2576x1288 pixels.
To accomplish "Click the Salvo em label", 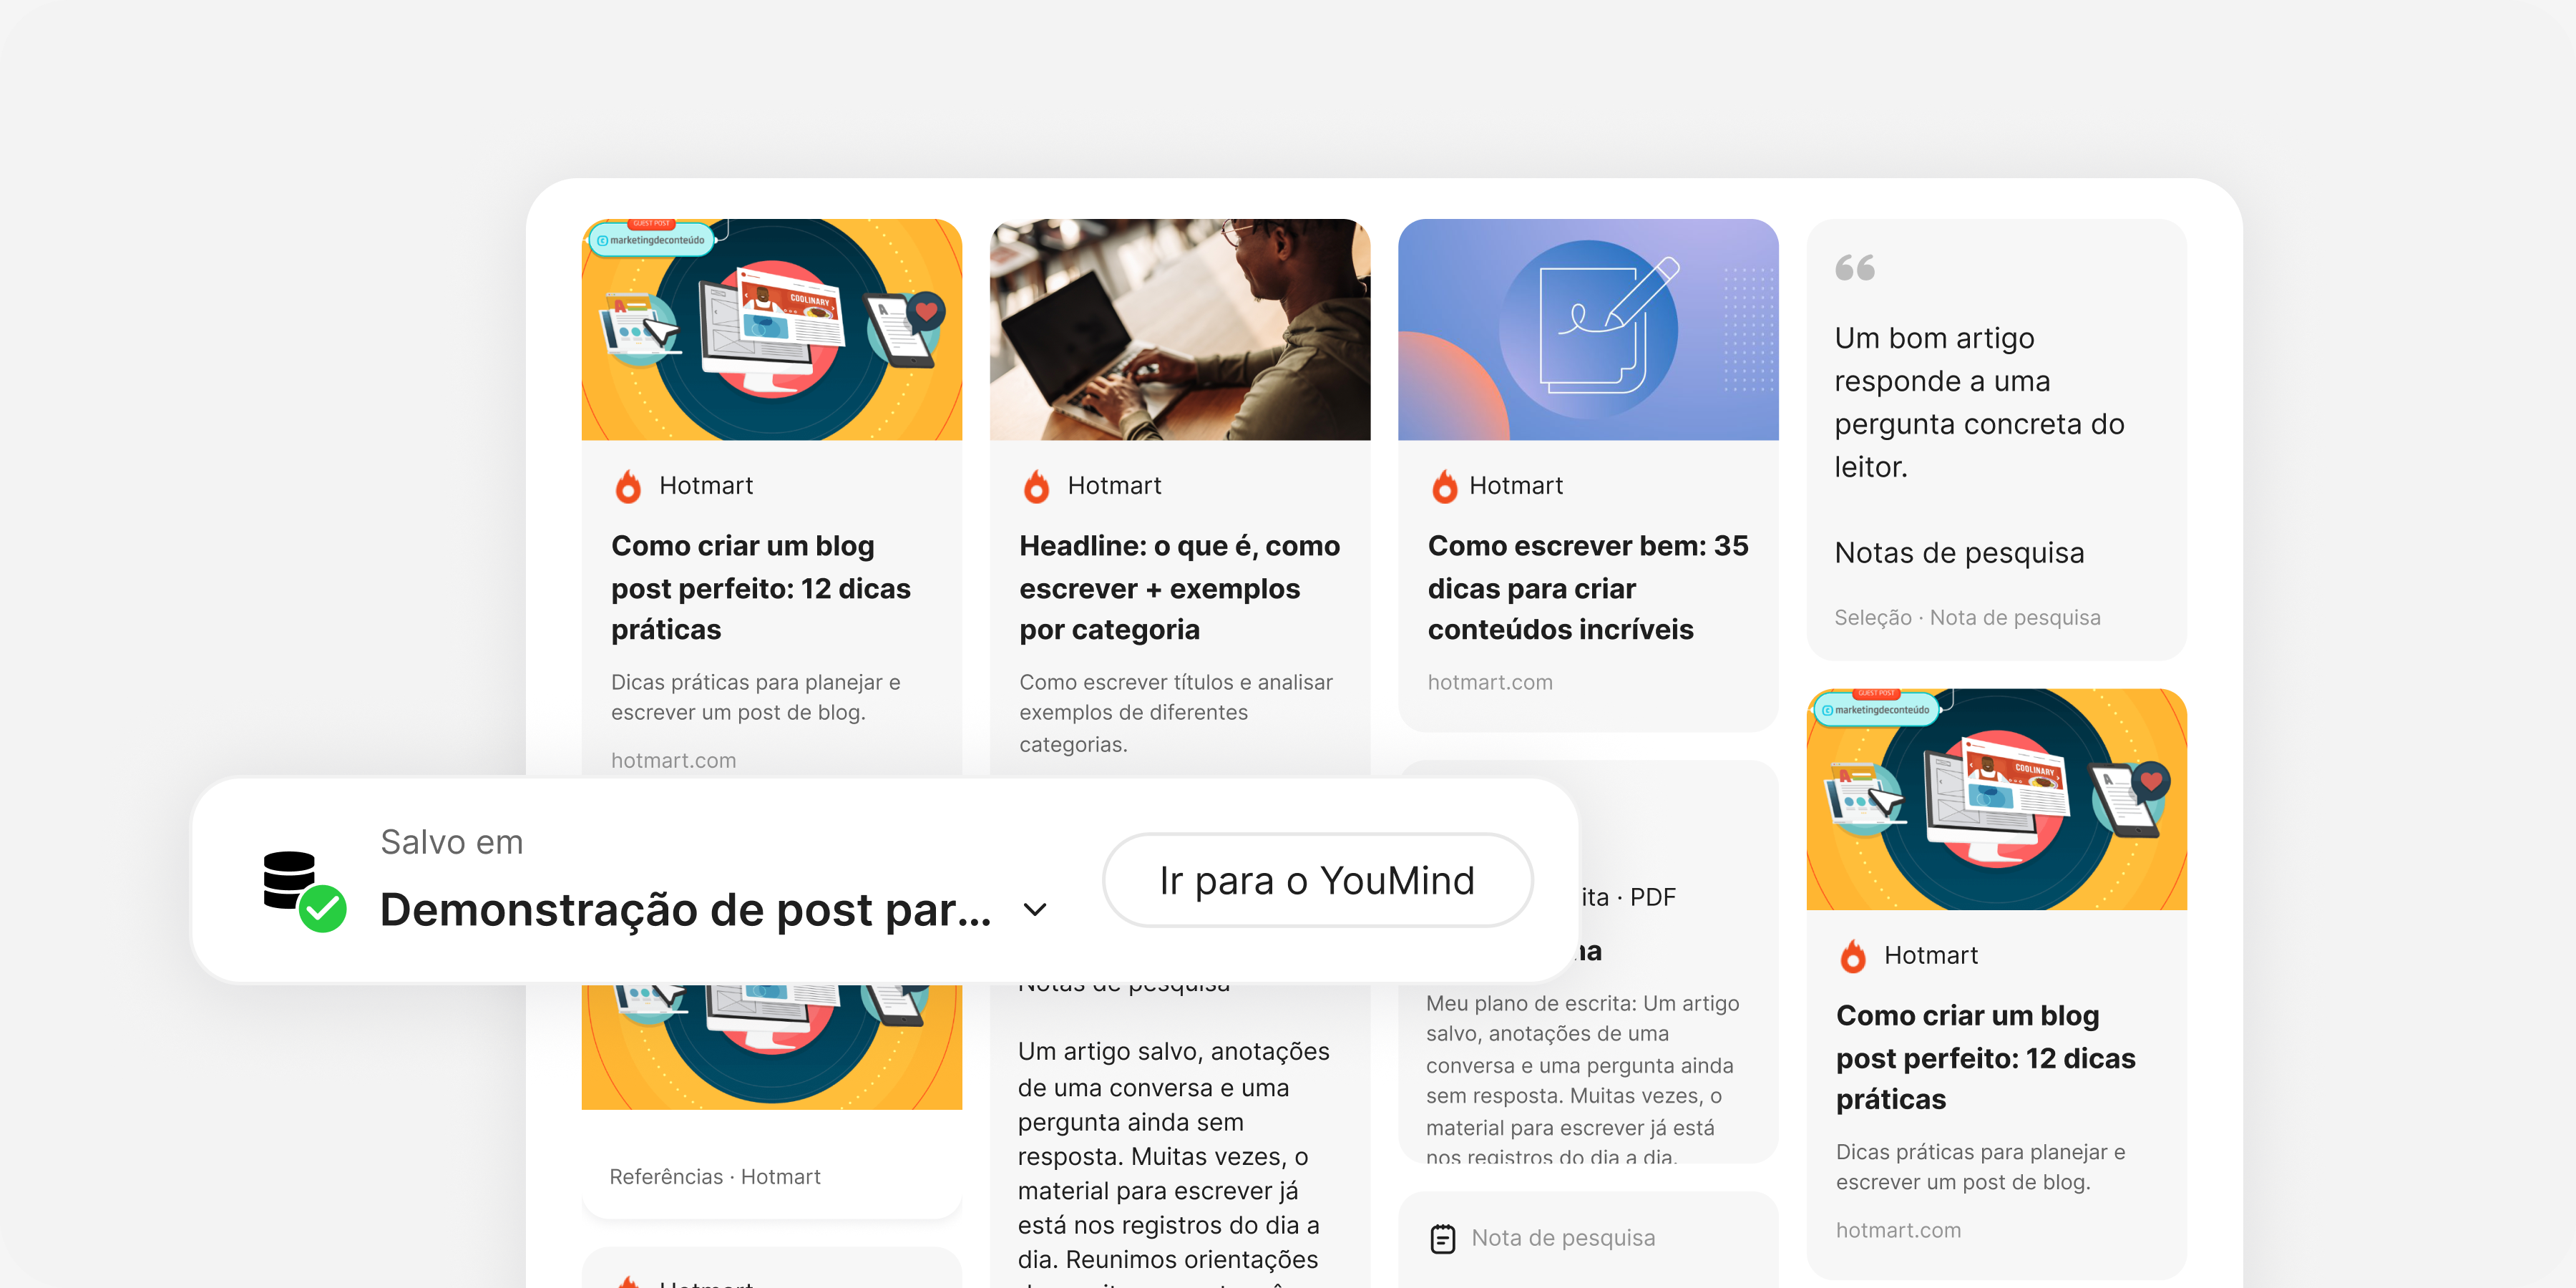I will [x=452, y=842].
